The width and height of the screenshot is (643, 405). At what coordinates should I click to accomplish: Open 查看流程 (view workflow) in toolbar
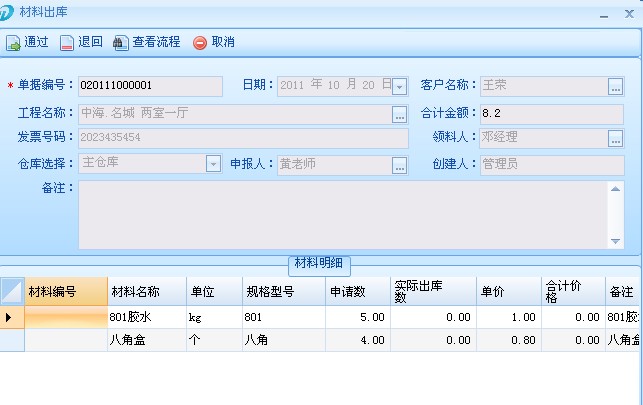click(x=121, y=43)
